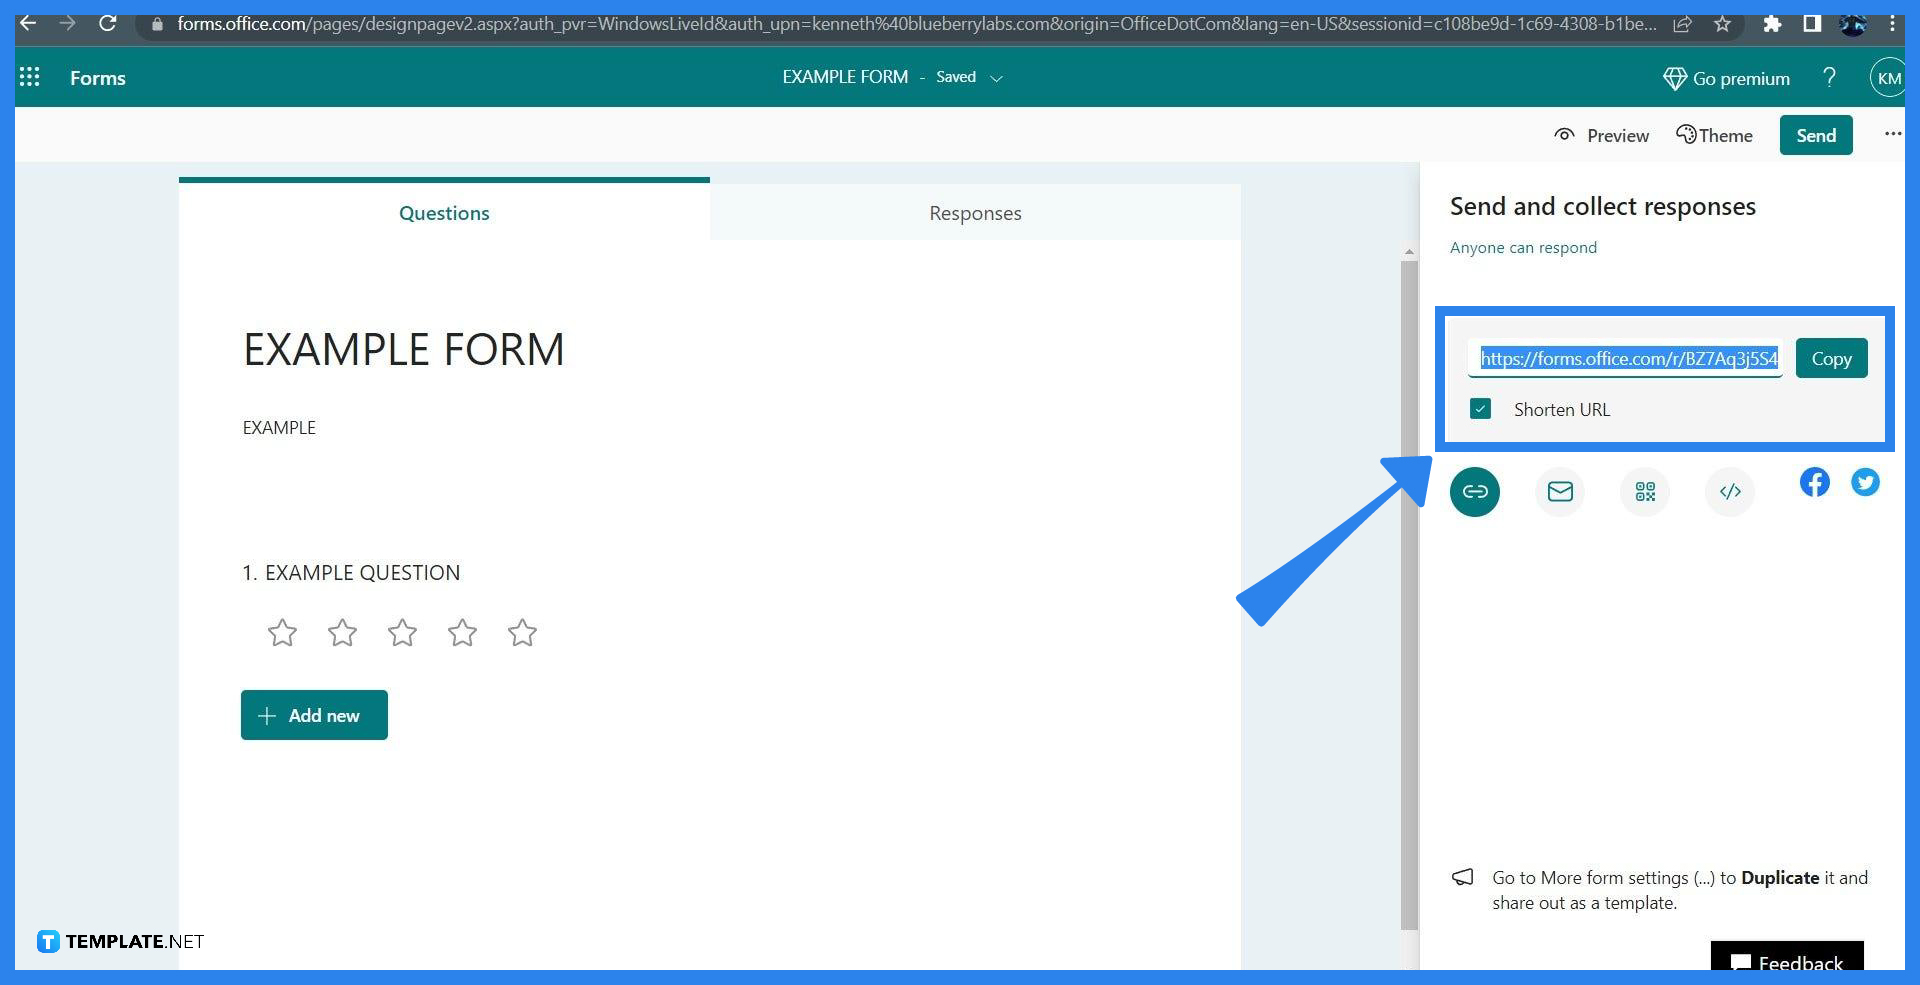This screenshot has height=985, width=1920.
Task: Click inside the form URL field
Action: pyautogui.click(x=1625, y=357)
